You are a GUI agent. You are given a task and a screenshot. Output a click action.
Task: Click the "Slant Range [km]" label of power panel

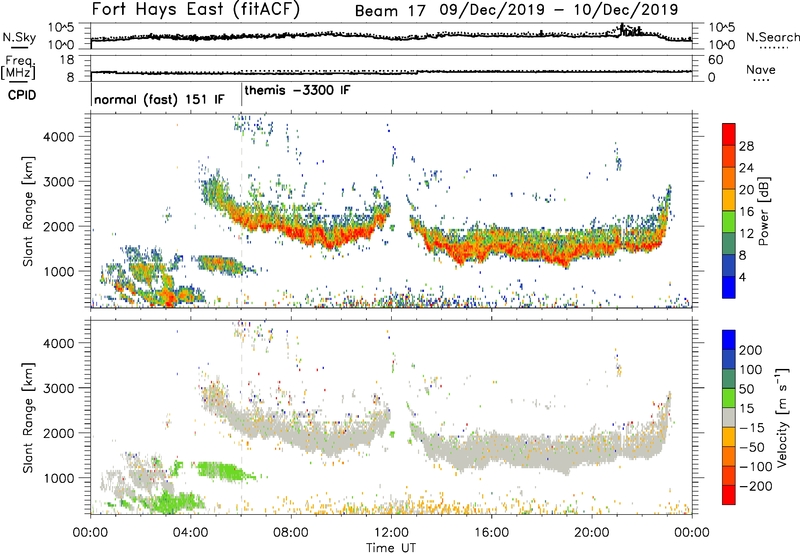pyautogui.click(x=28, y=211)
